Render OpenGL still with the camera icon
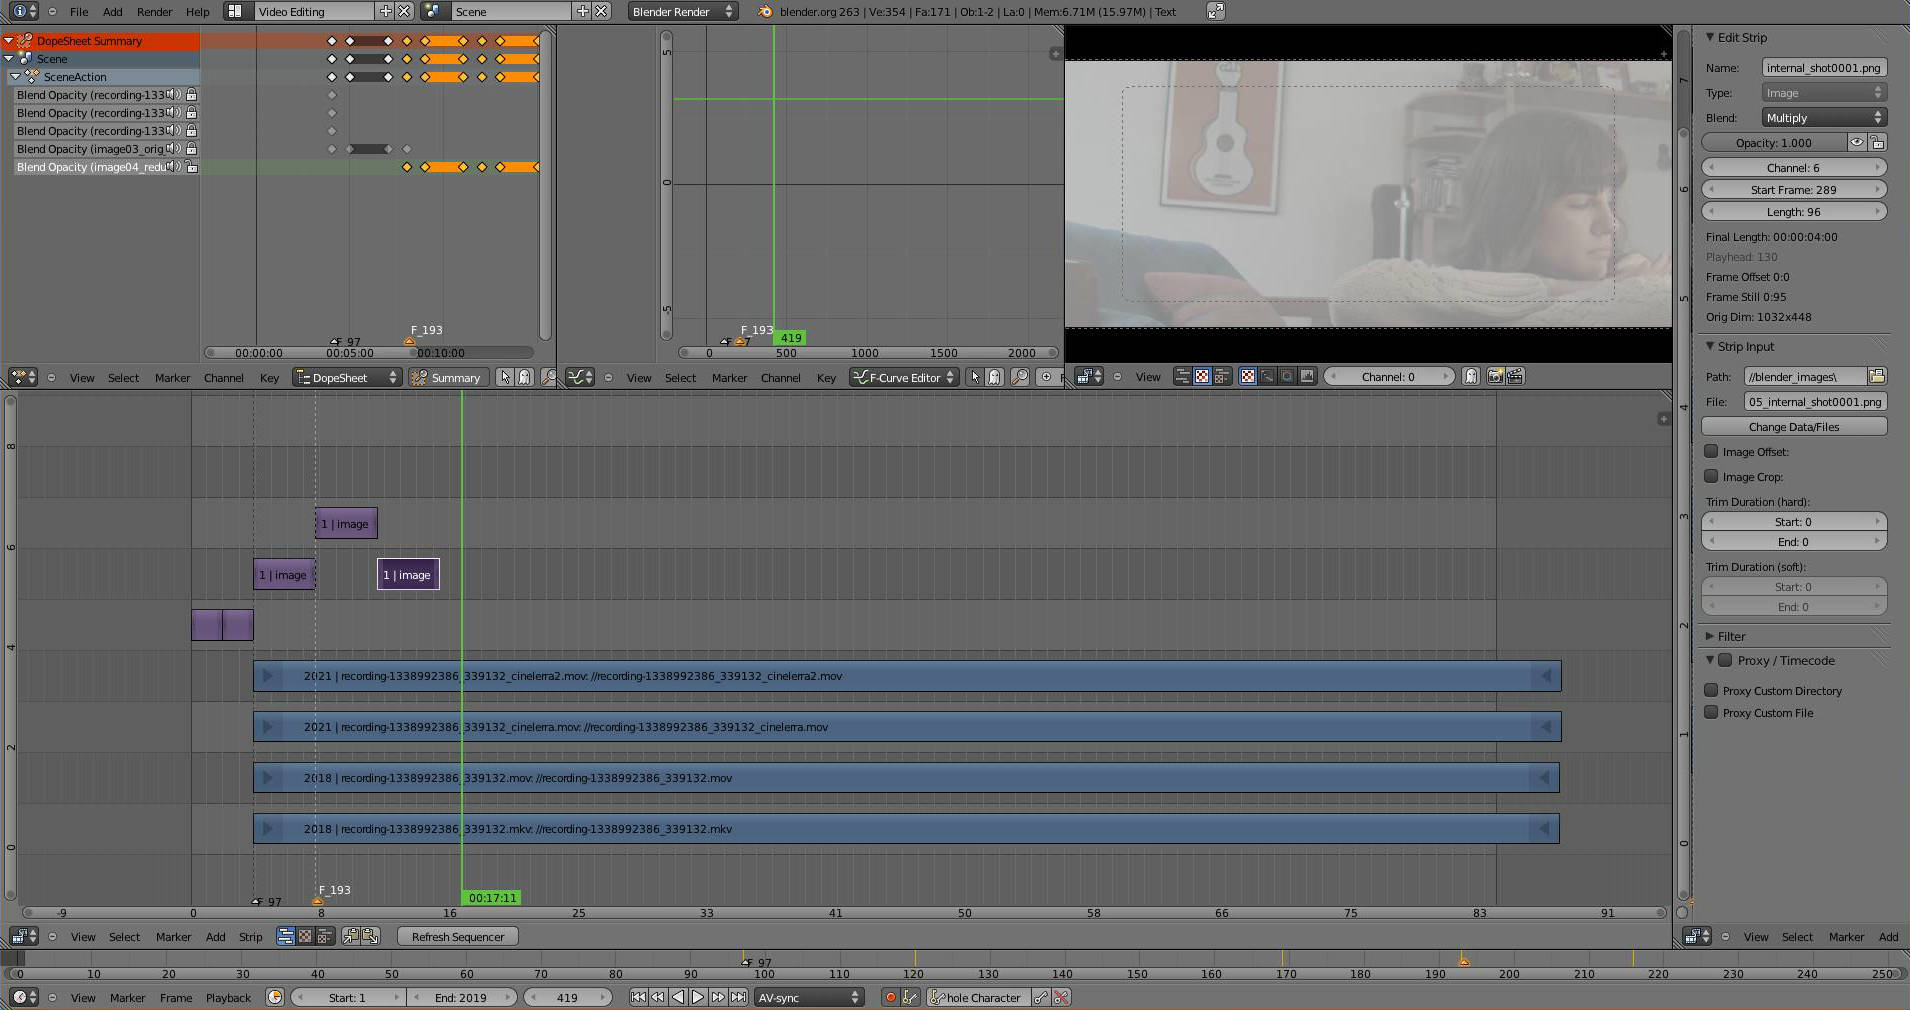Viewport: 1910px width, 1010px height. click(x=1495, y=377)
